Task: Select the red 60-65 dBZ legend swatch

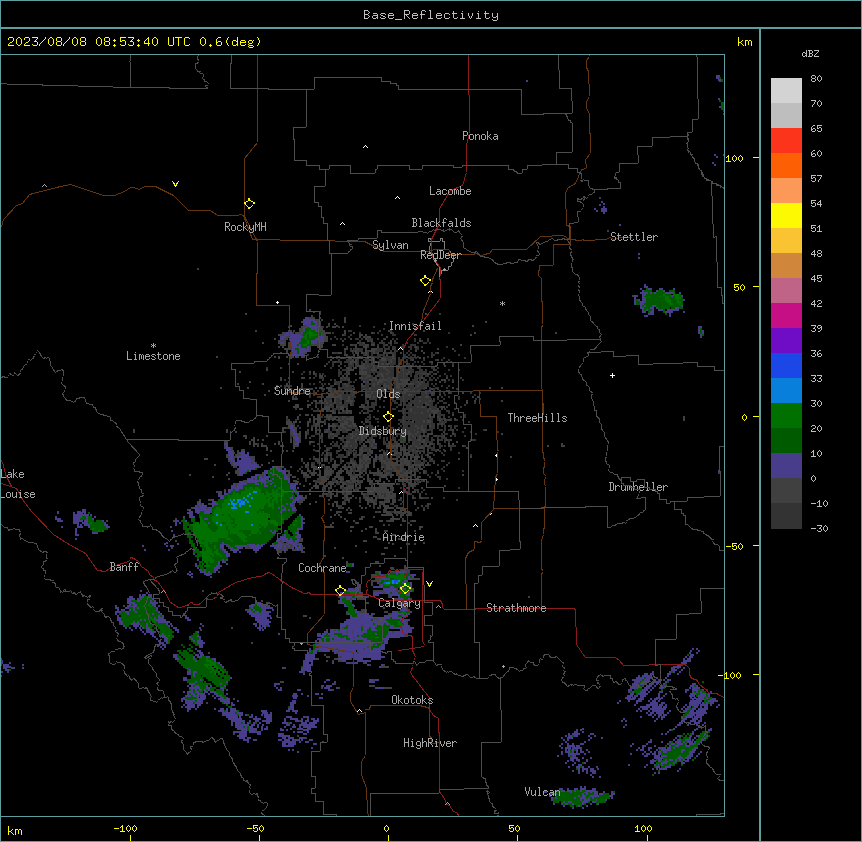Action: click(786, 141)
